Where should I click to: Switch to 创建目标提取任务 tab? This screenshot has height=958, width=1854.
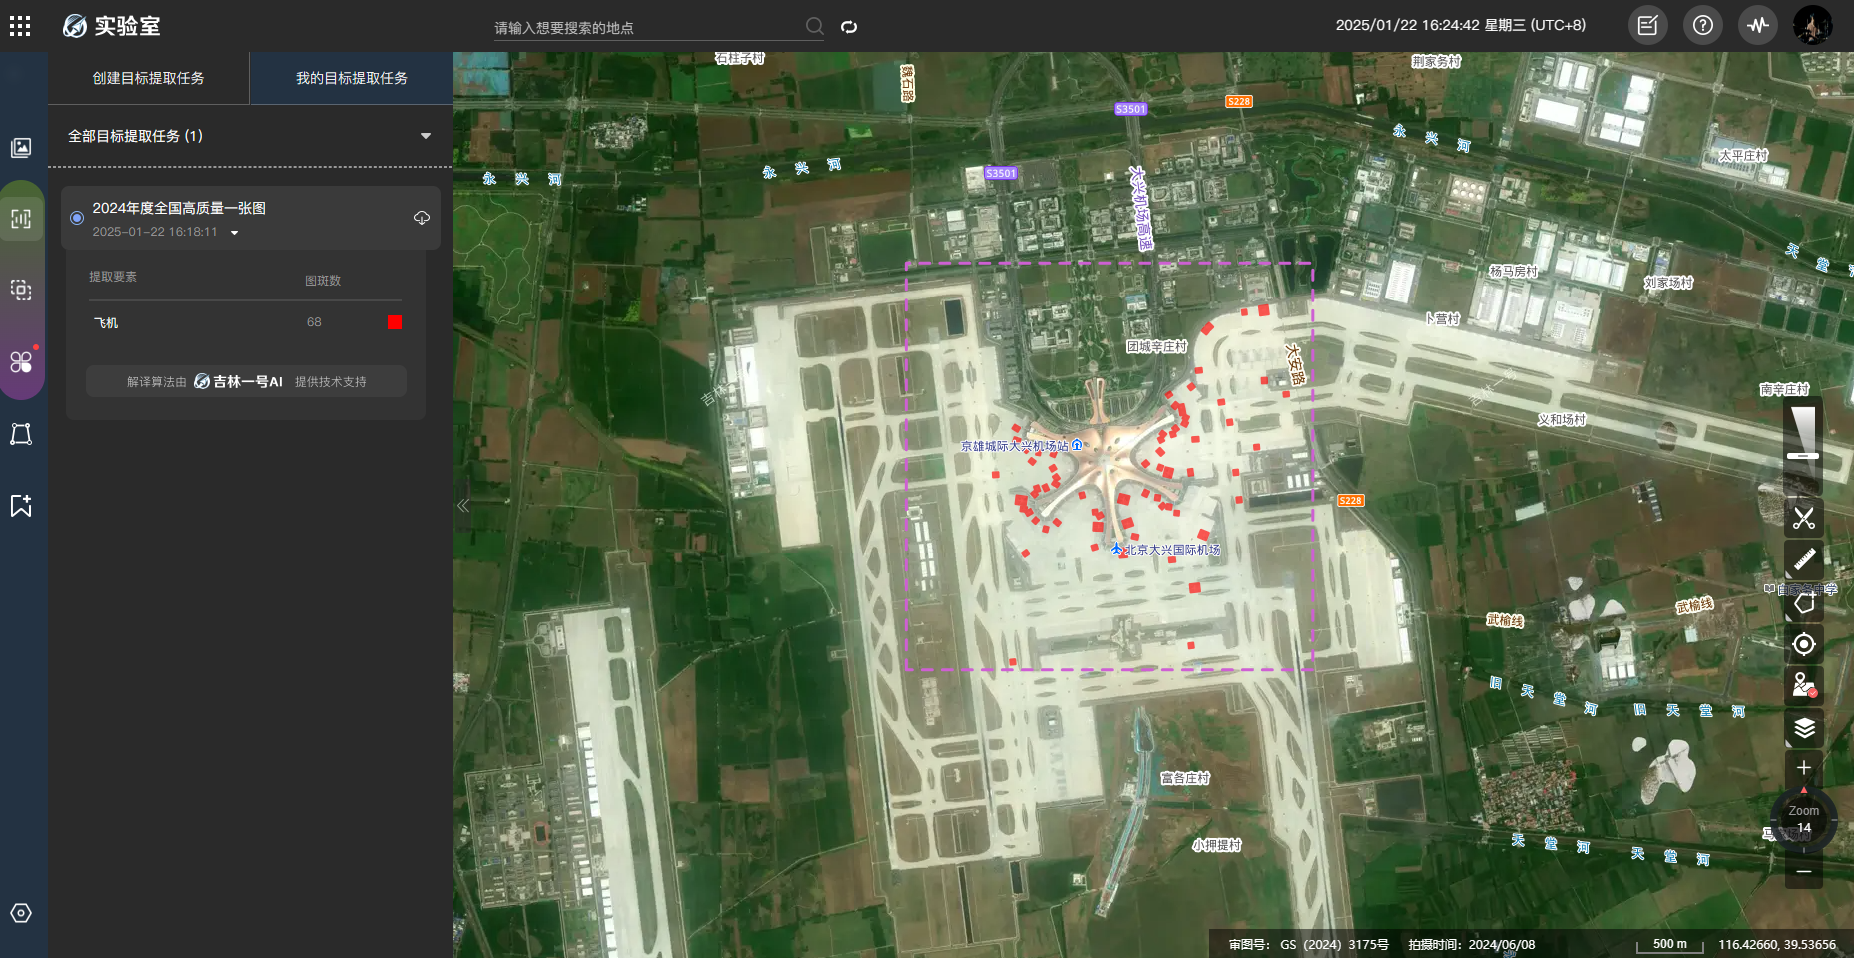(x=148, y=78)
